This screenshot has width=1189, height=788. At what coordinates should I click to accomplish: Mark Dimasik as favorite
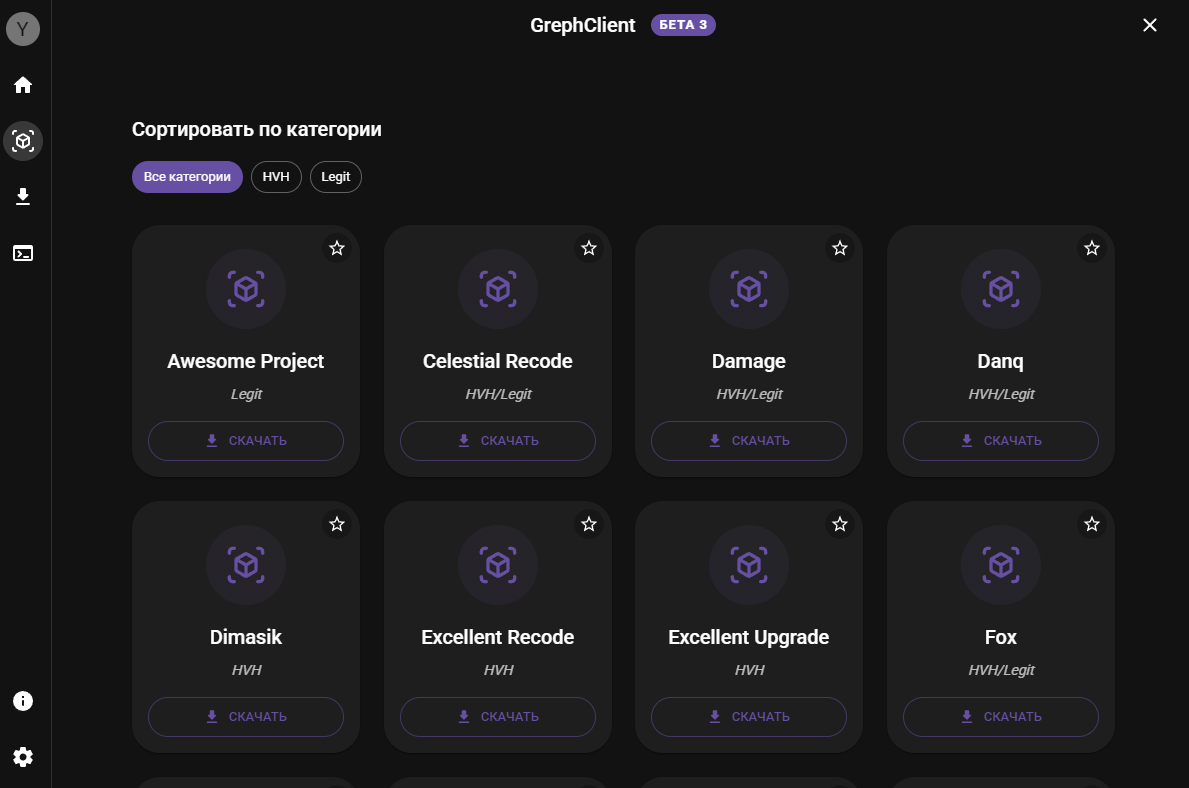pos(337,524)
